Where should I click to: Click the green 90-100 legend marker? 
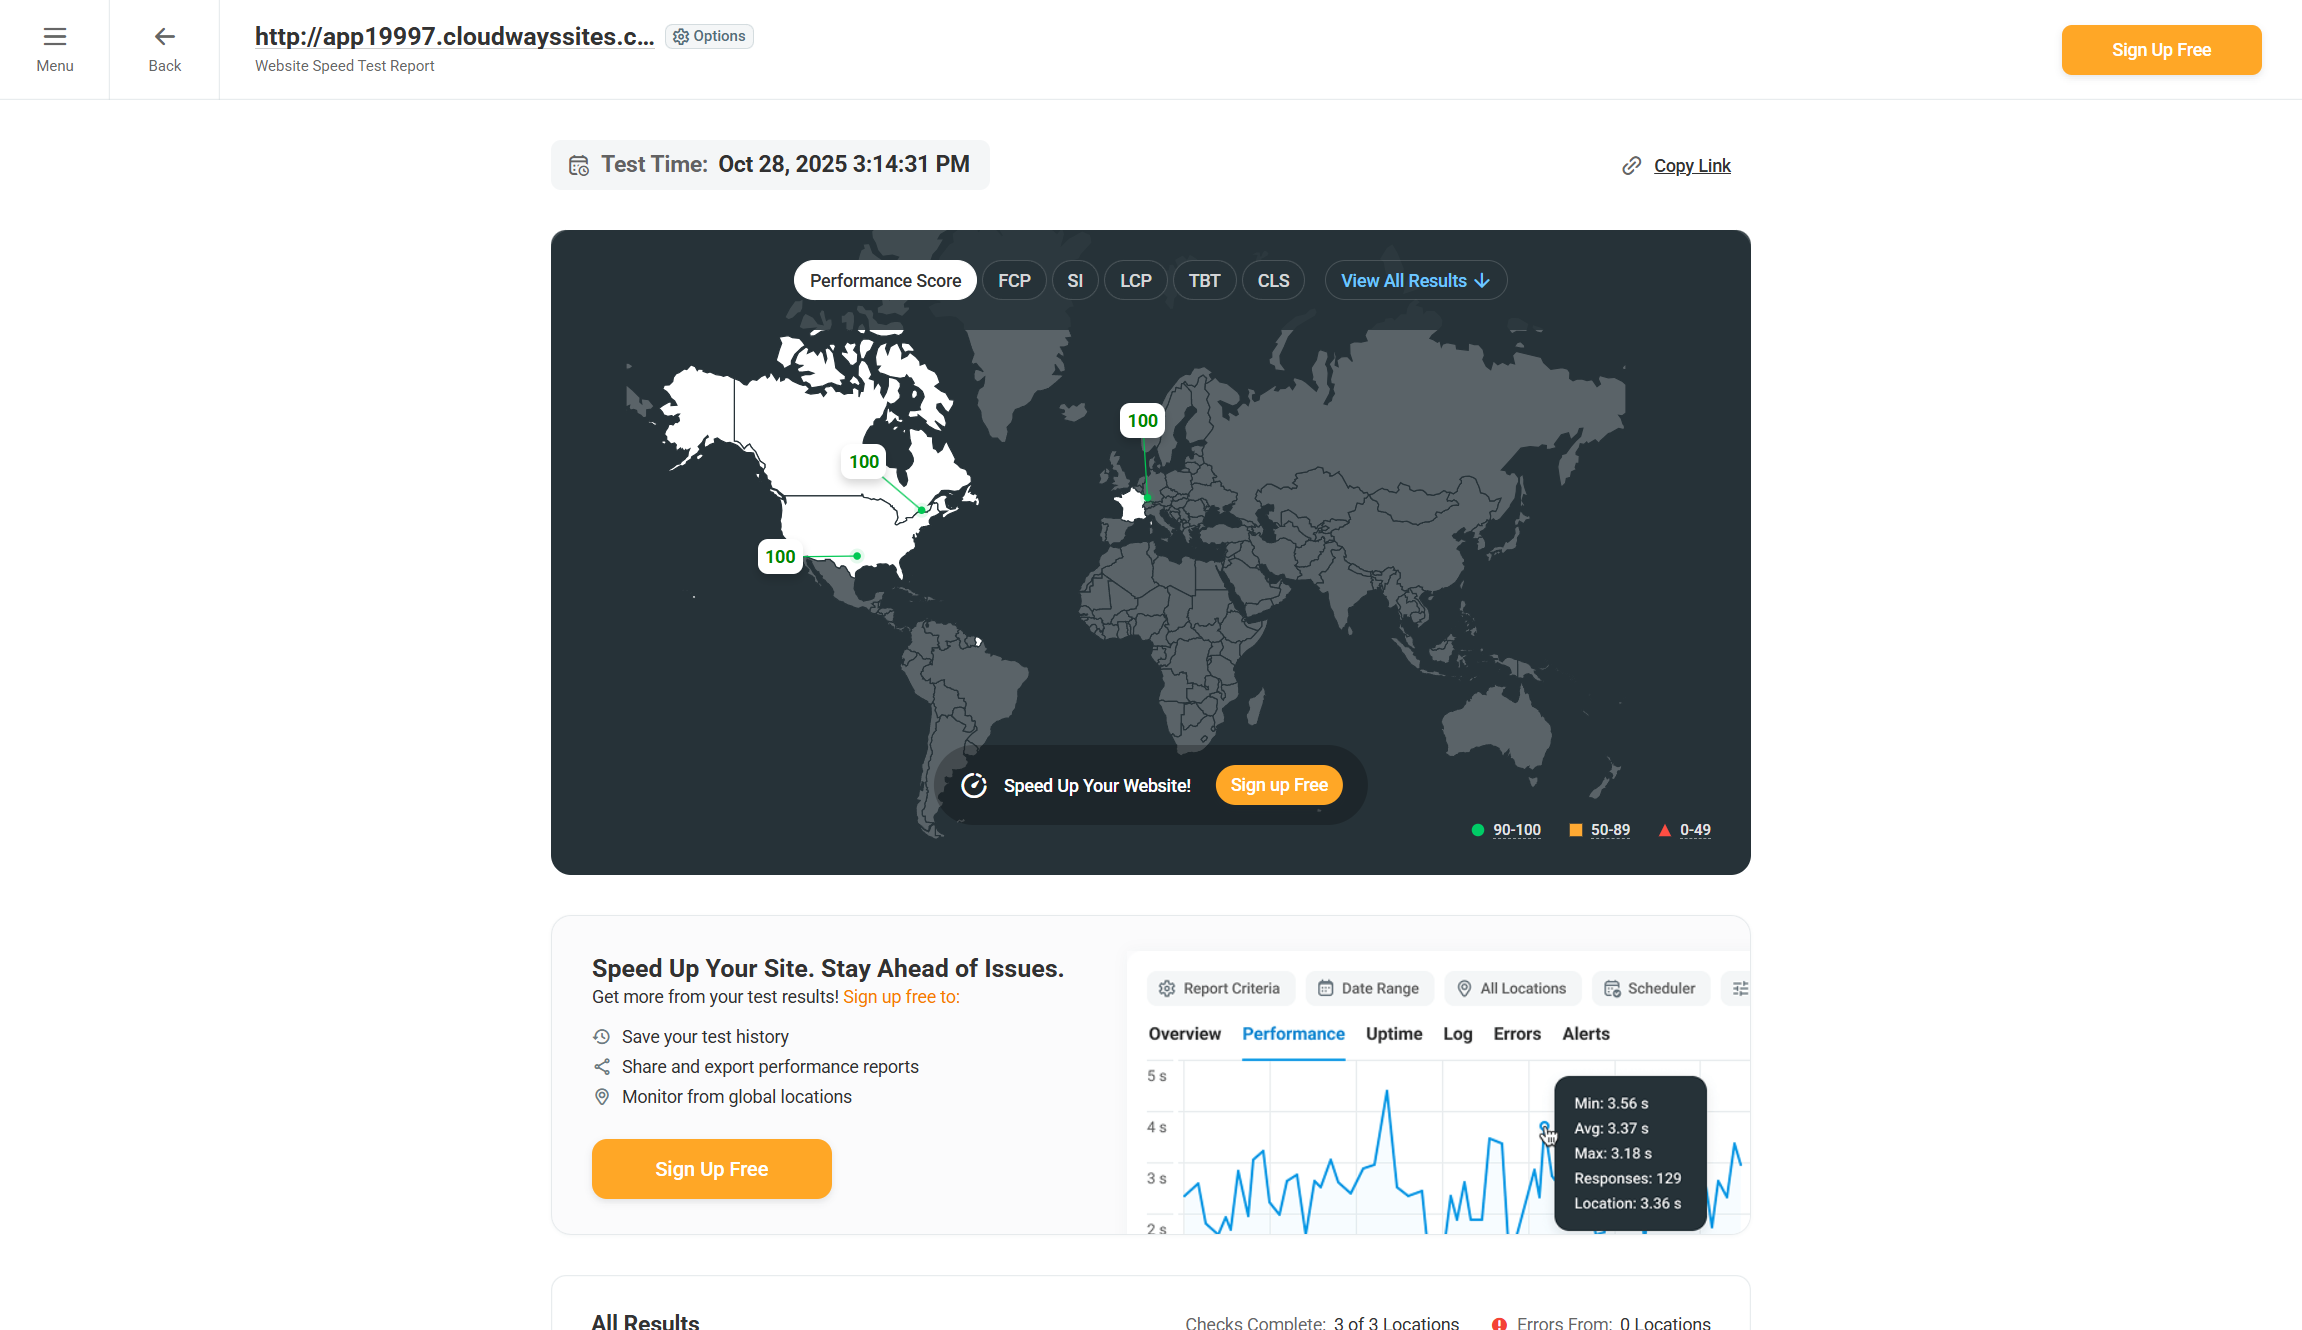[1477, 830]
